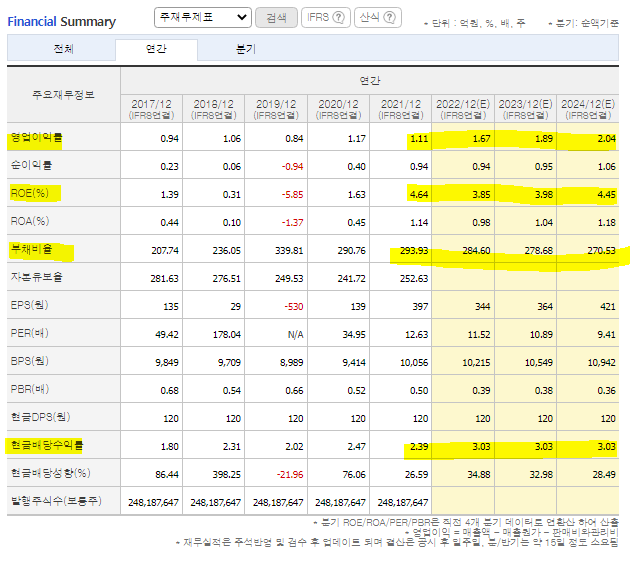Click the ROA(%) row label
The width and height of the screenshot is (630, 562).
pos(30,221)
